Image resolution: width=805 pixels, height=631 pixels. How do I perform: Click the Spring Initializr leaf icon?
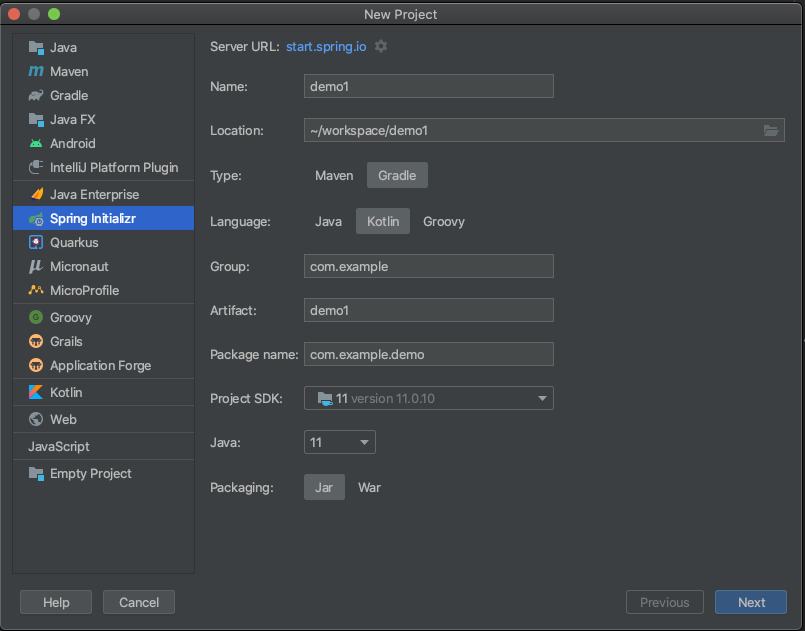coord(36,219)
